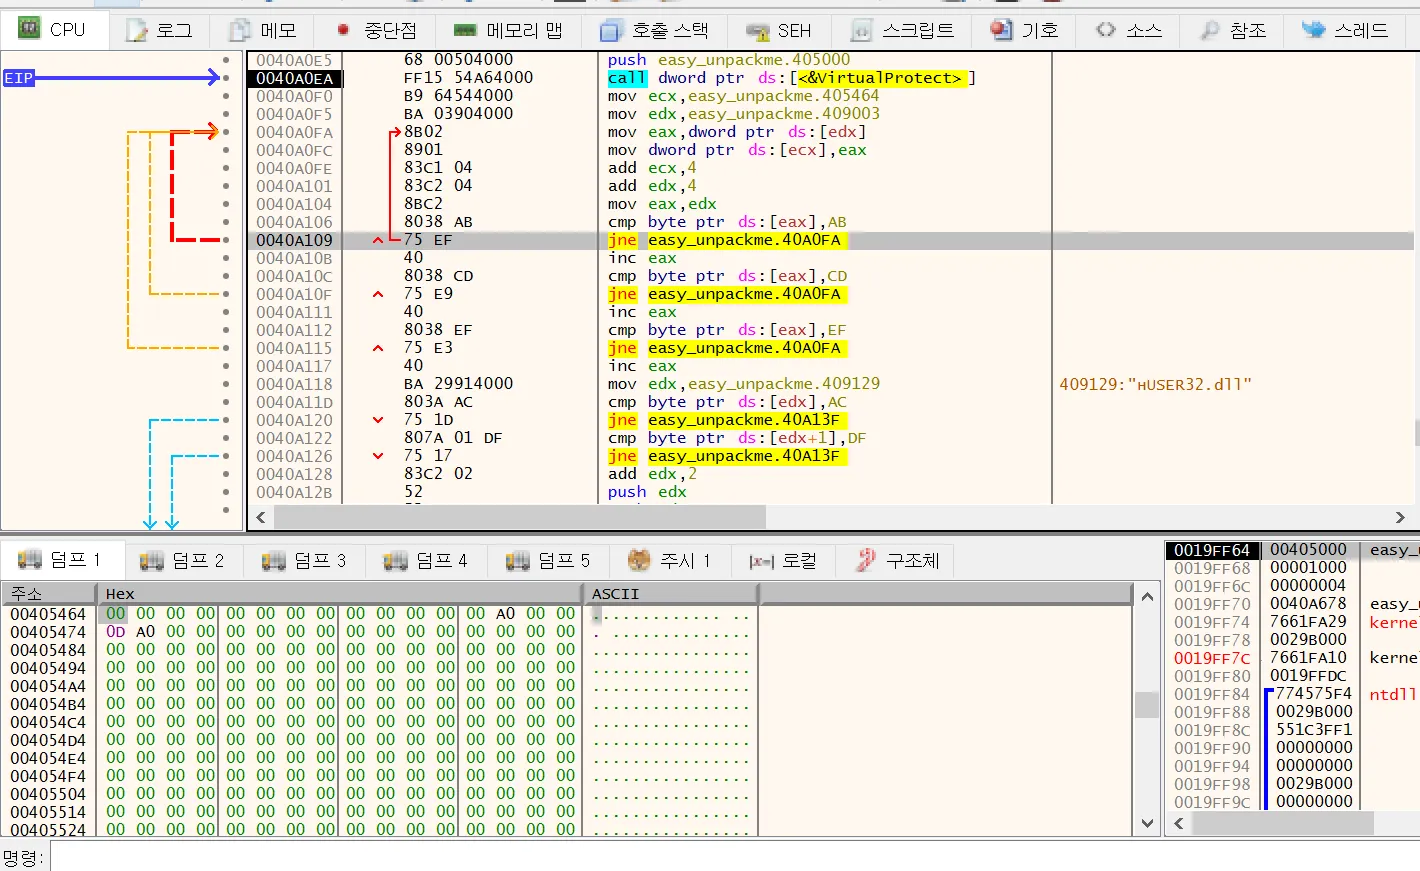Click the dump panel vertical scrollbar thumb
Image resolution: width=1420 pixels, height=871 pixels.
[x=1147, y=705]
